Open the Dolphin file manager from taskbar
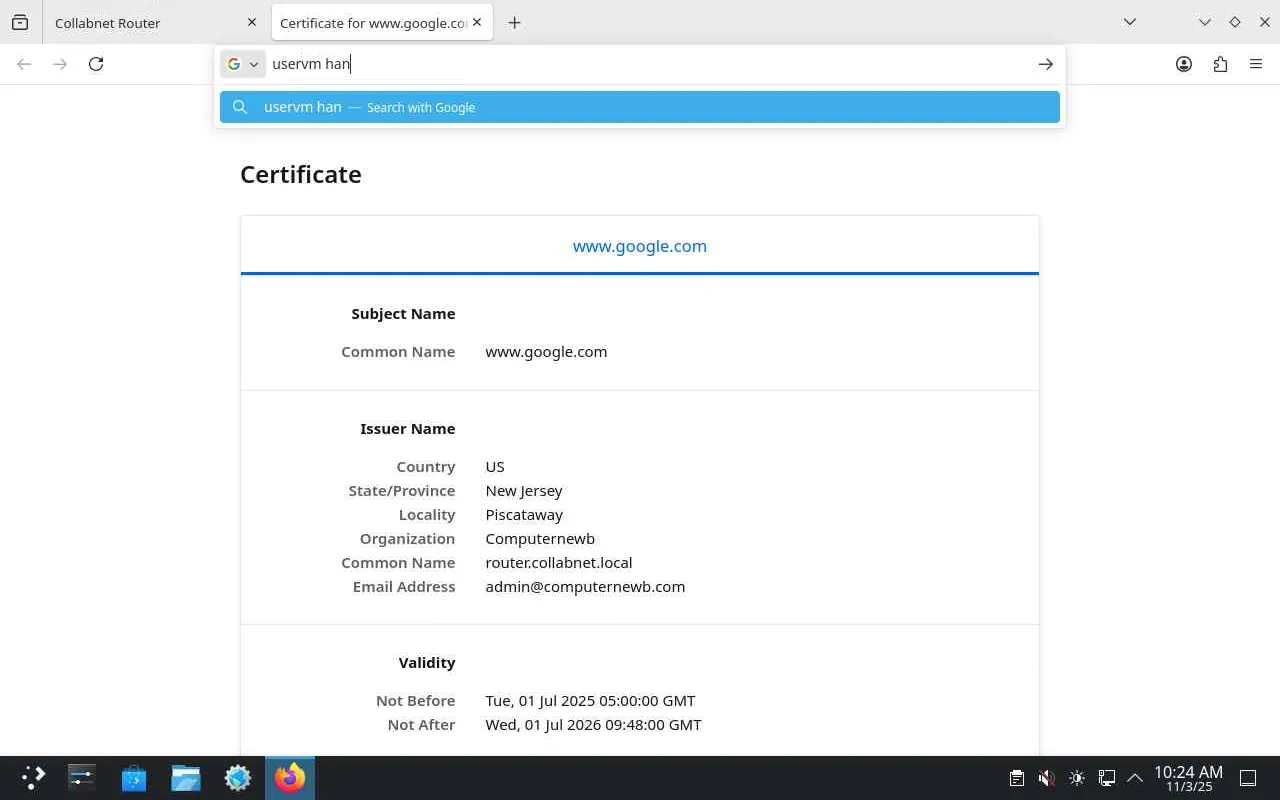The image size is (1280, 800). point(186,778)
